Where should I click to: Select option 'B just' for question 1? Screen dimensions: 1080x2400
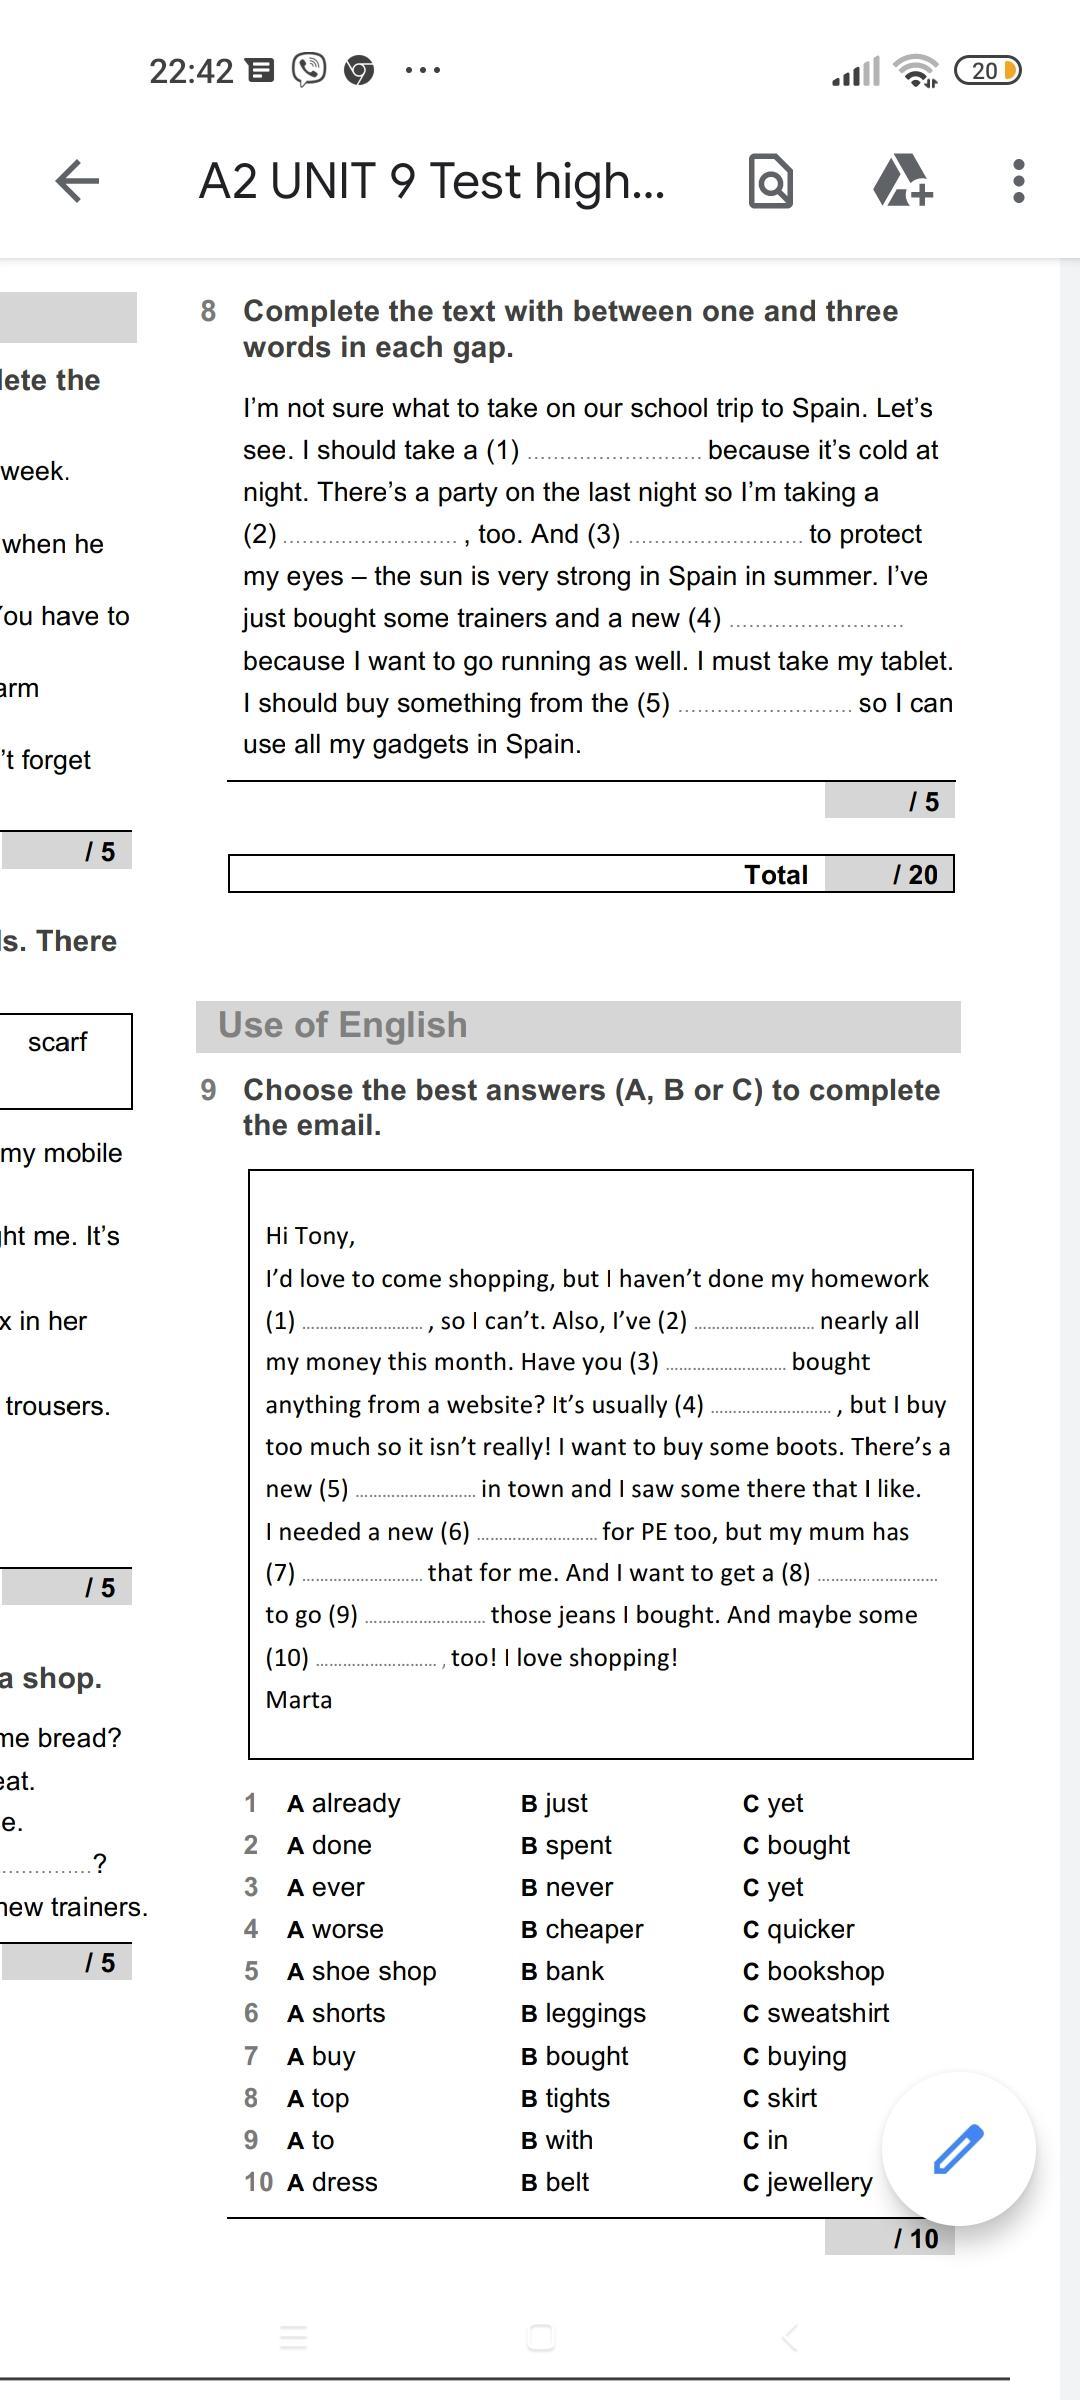coord(555,1803)
